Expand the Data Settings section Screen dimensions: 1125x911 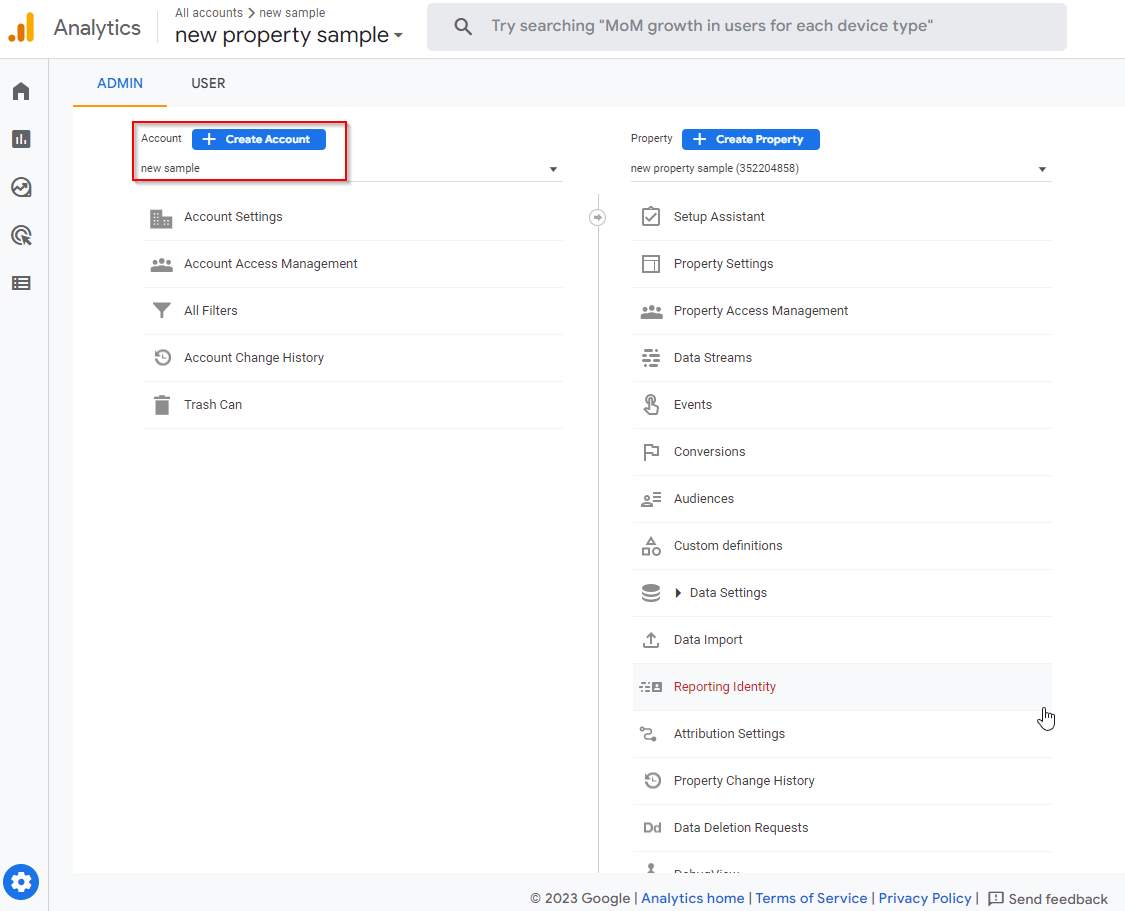(x=679, y=593)
